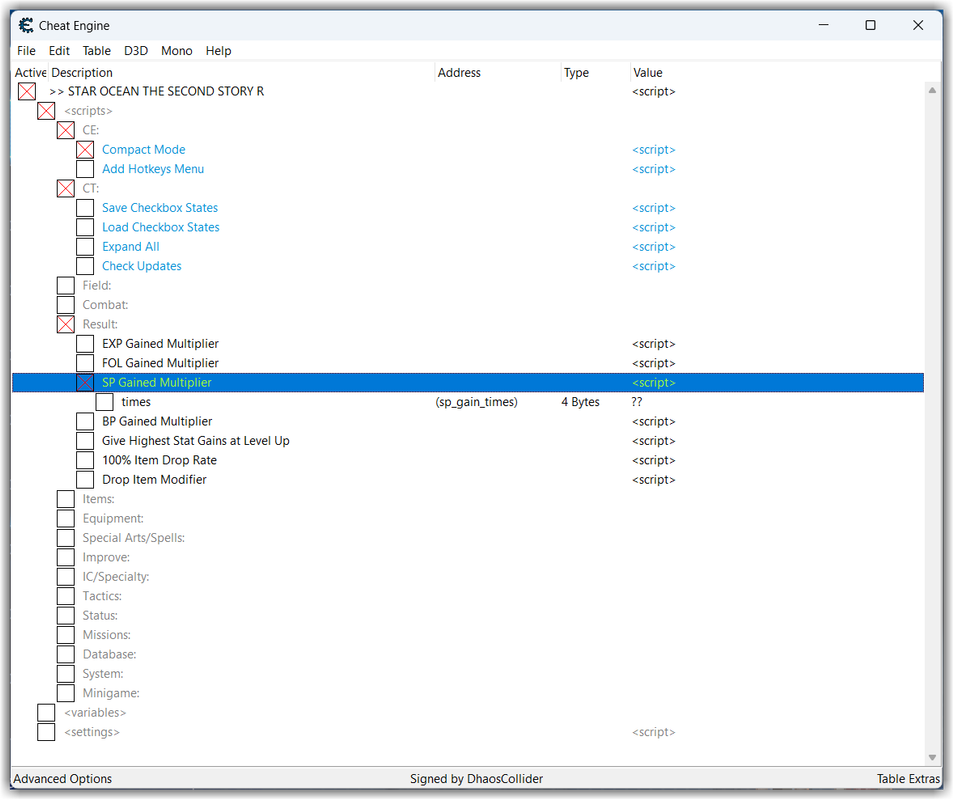The image size is (954, 800).
Task: Click <script> value of EXP Gained Multiplier
Action: pyautogui.click(x=653, y=344)
